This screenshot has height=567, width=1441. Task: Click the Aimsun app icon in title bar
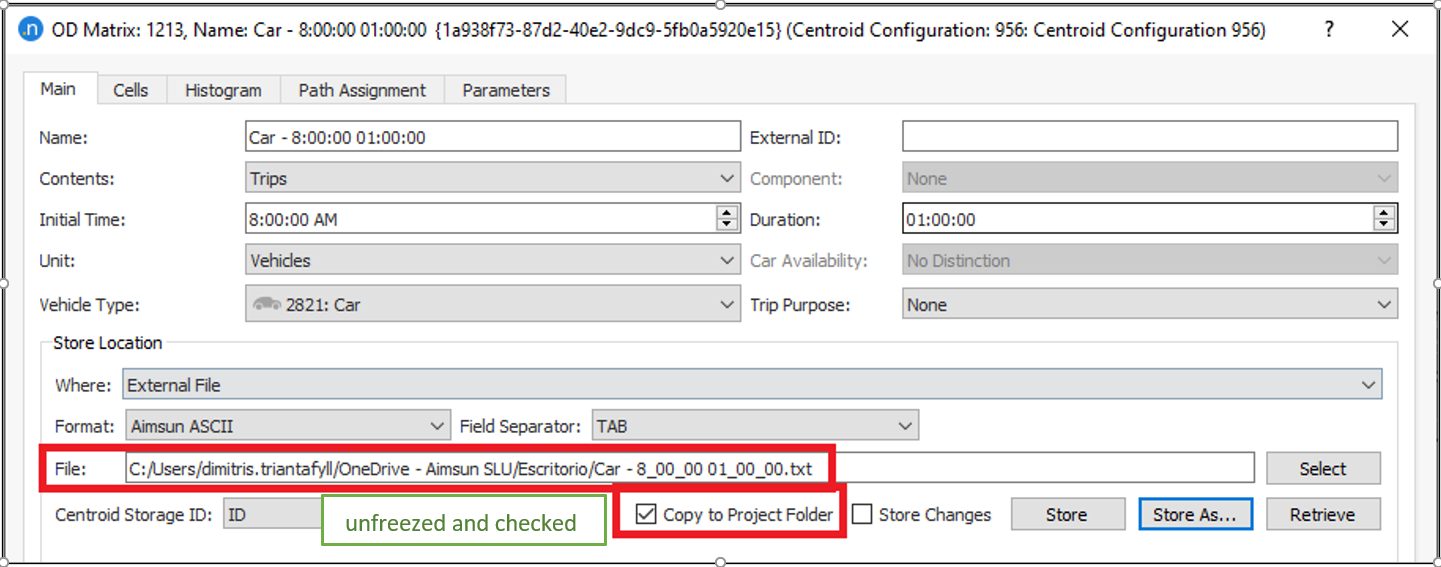tap(31, 30)
